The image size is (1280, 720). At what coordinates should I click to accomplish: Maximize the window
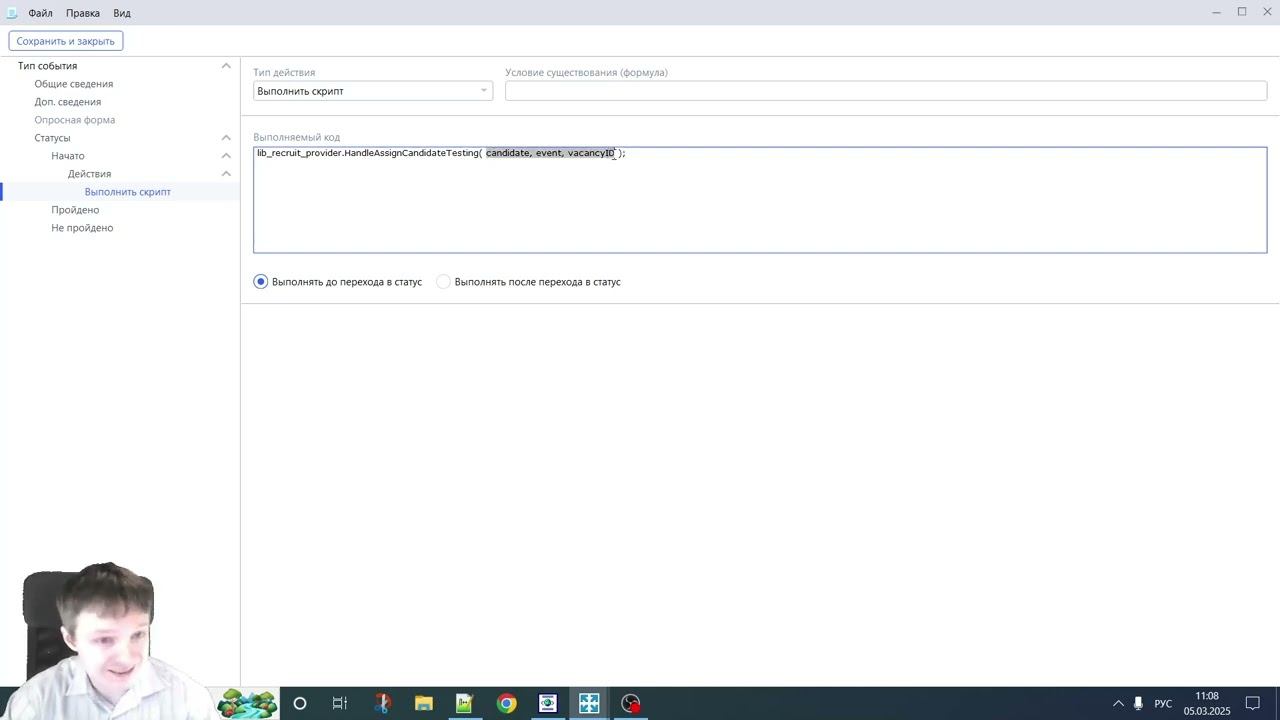pyautogui.click(x=1242, y=12)
